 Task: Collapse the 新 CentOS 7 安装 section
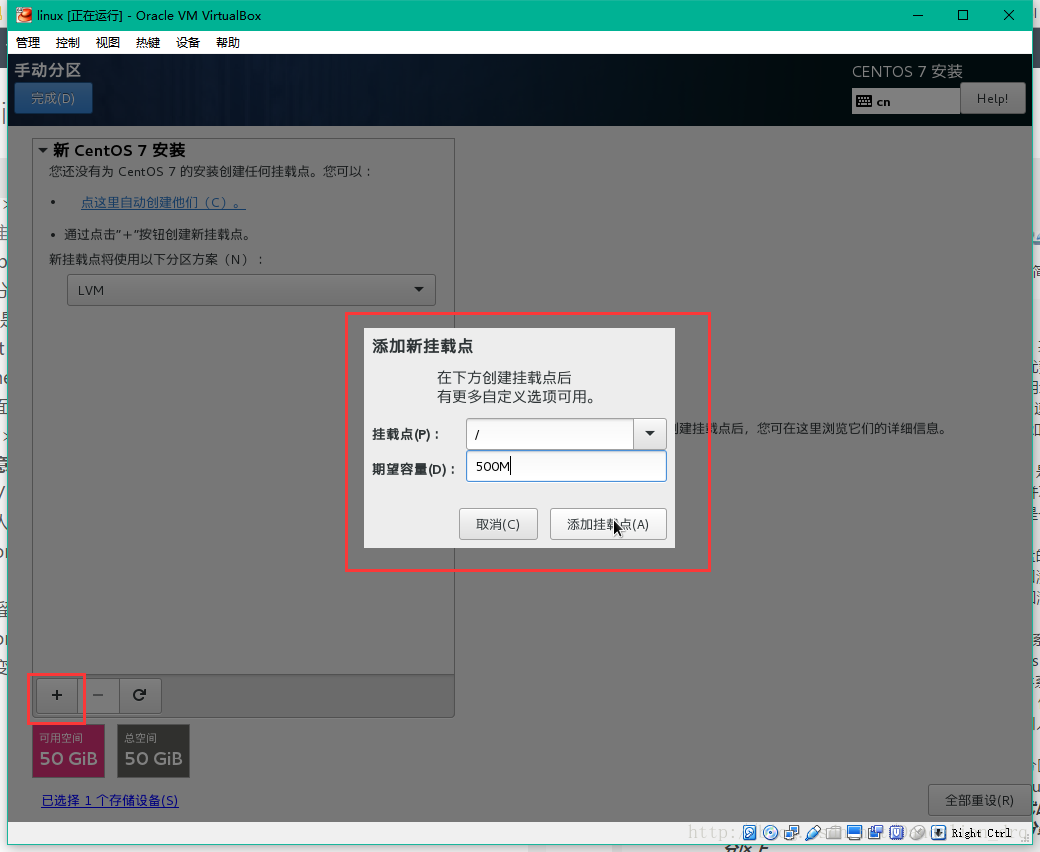pyautogui.click(x=42, y=149)
